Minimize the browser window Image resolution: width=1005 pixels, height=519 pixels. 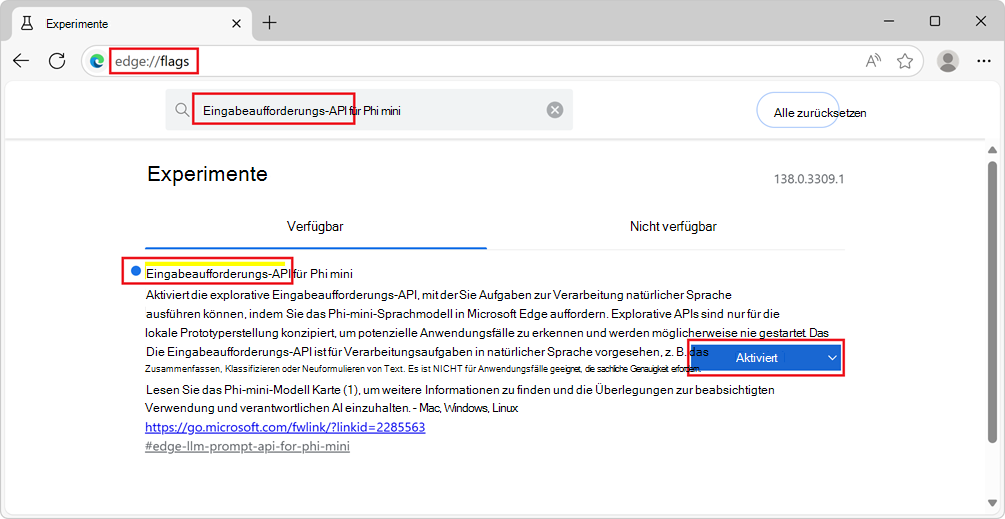tap(889, 22)
